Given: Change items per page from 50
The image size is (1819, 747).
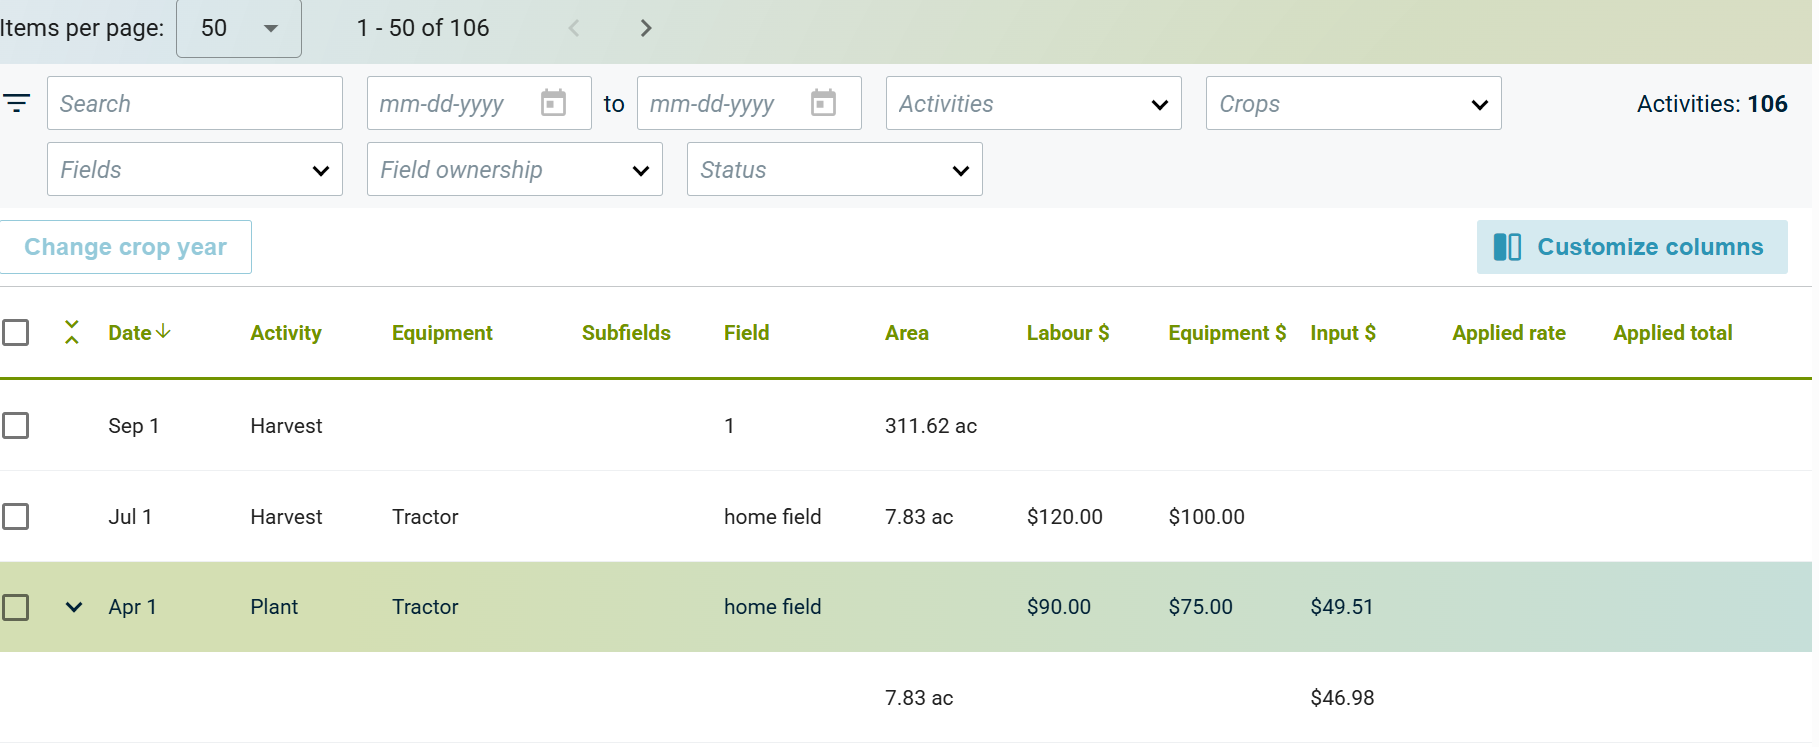Looking at the screenshot, I should (x=238, y=28).
